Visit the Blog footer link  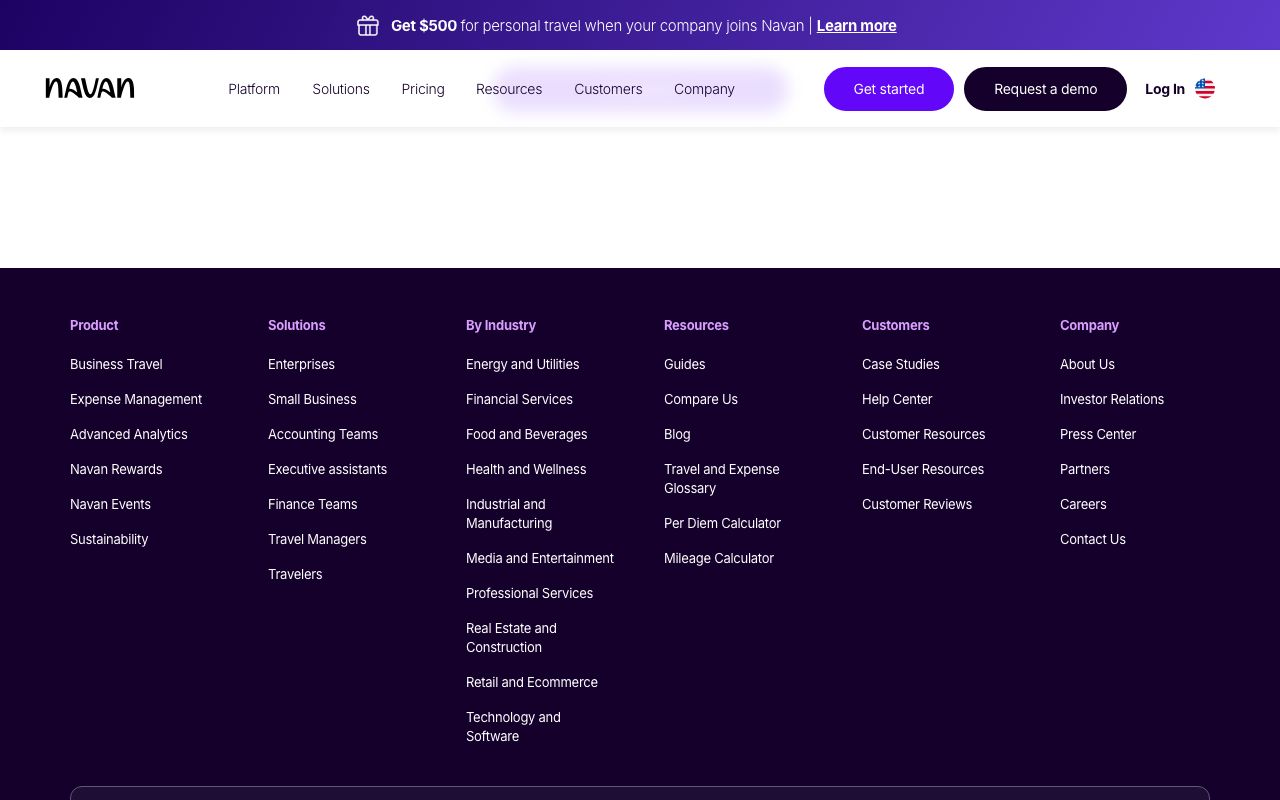677,435
